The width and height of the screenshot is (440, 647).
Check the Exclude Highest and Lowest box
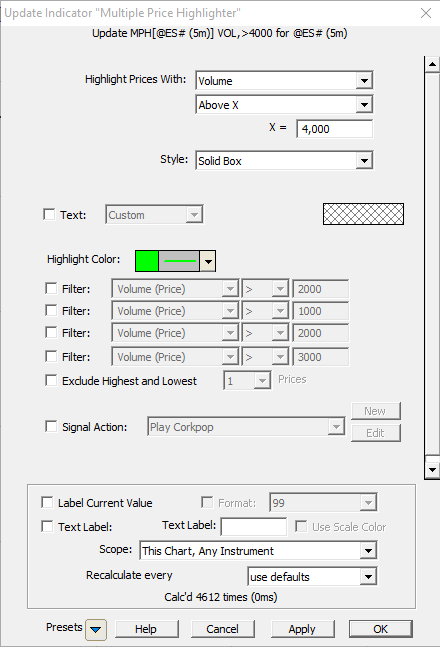(51, 380)
